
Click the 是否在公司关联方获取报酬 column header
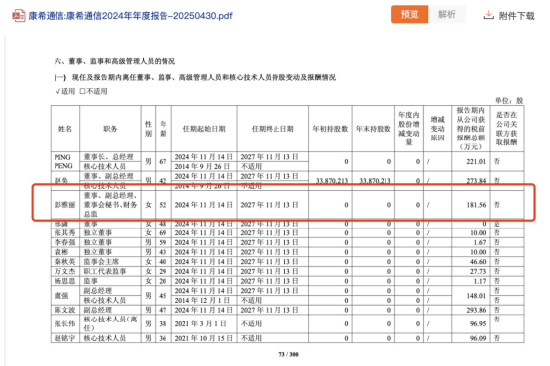click(507, 128)
